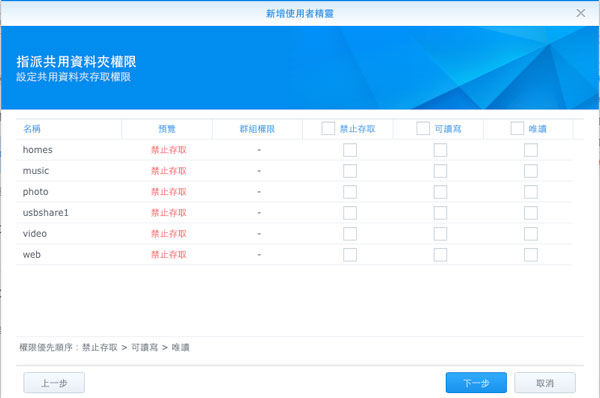This screenshot has height=398, width=600.
Task: Select the photo folder row
Action: click(294, 192)
